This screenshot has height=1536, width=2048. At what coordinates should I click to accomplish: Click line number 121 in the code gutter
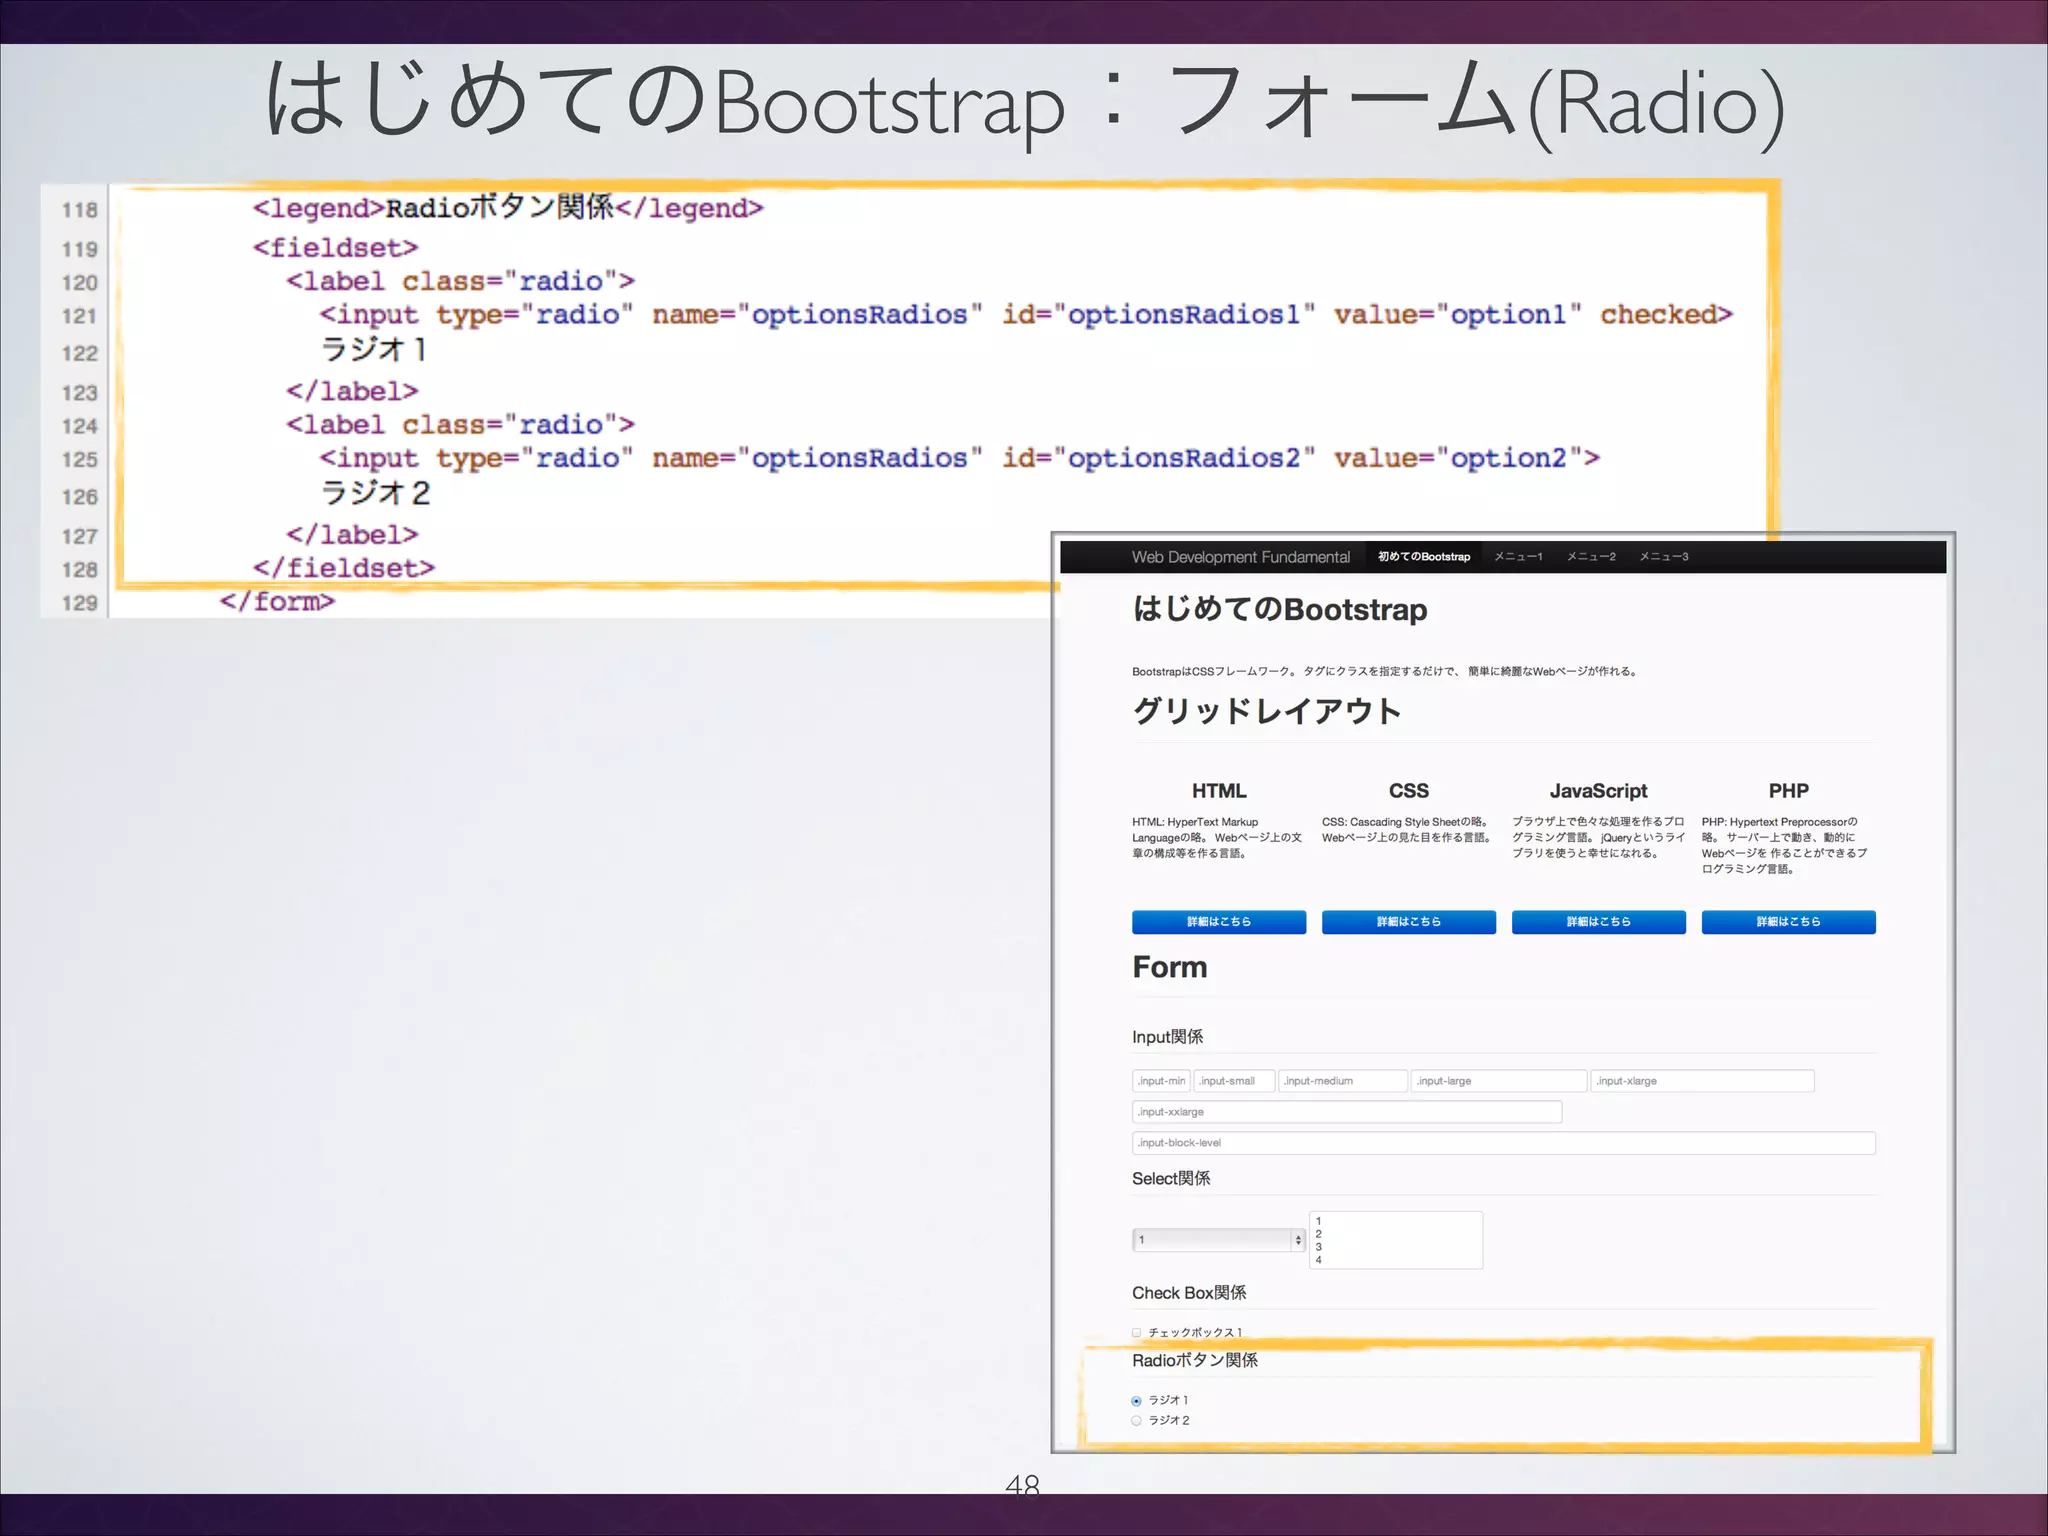pos(80,316)
